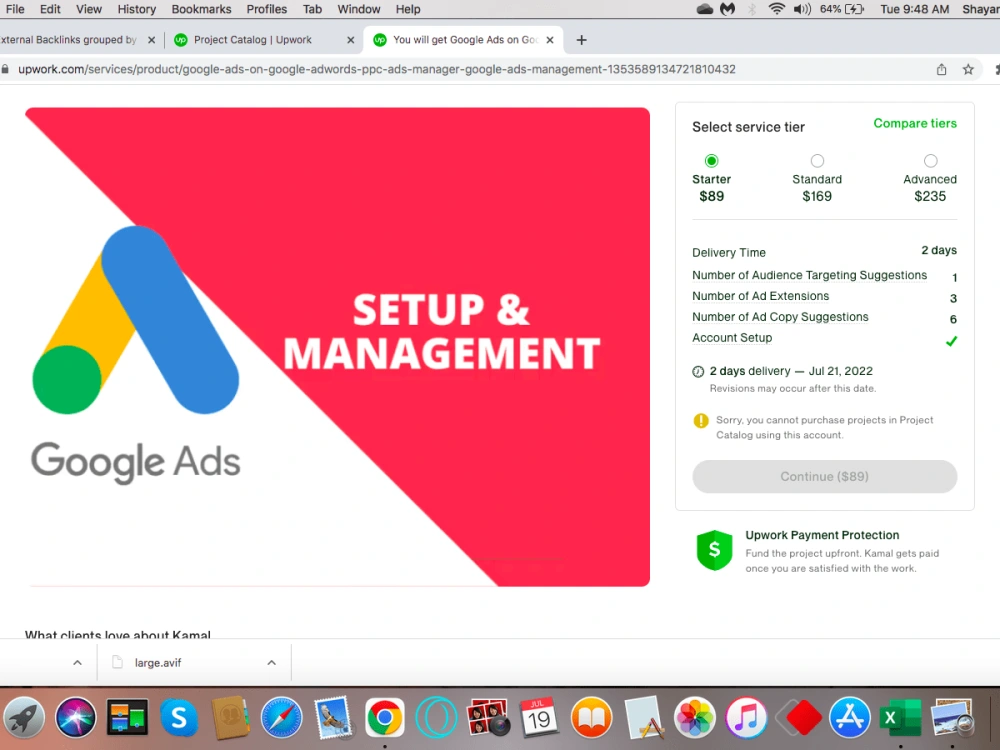Open the App Store from dock

click(849, 717)
